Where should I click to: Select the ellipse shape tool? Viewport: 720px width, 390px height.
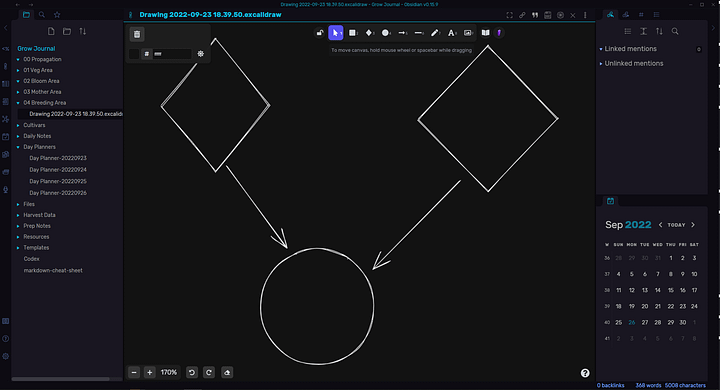(386, 33)
